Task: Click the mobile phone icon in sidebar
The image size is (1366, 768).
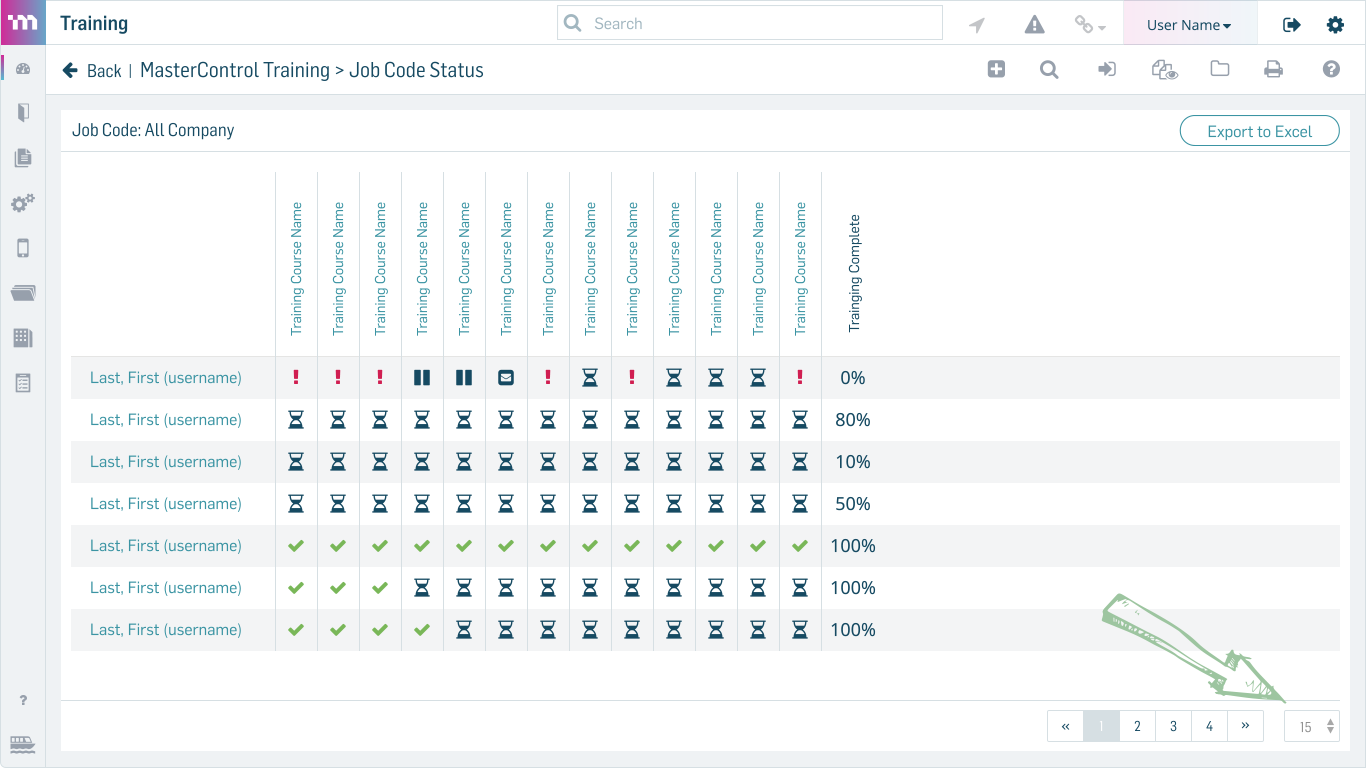Action: click(23, 248)
